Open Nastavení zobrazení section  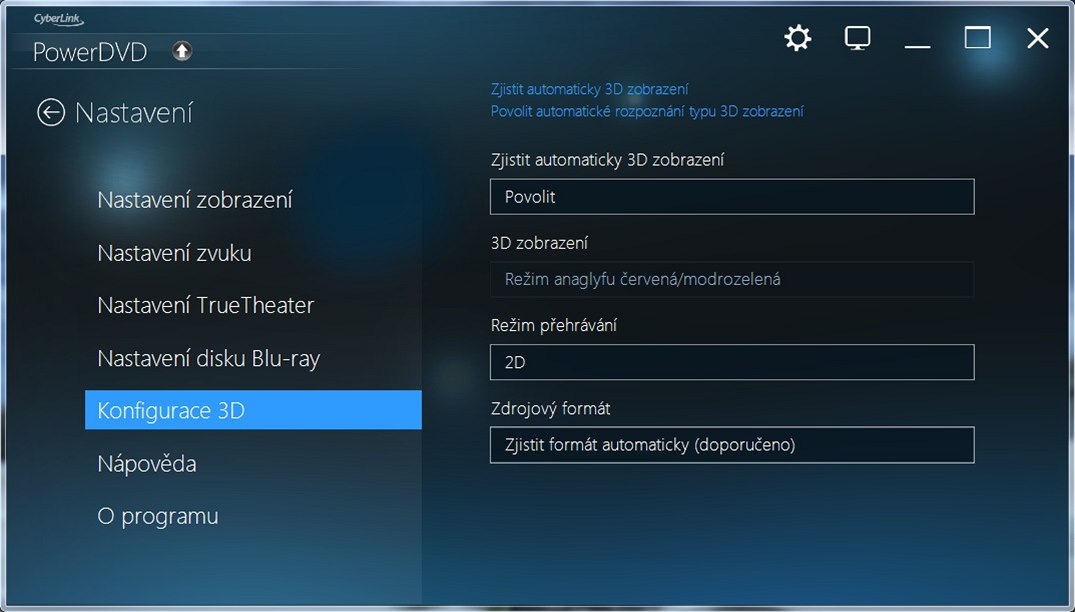[x=195, y=200]
